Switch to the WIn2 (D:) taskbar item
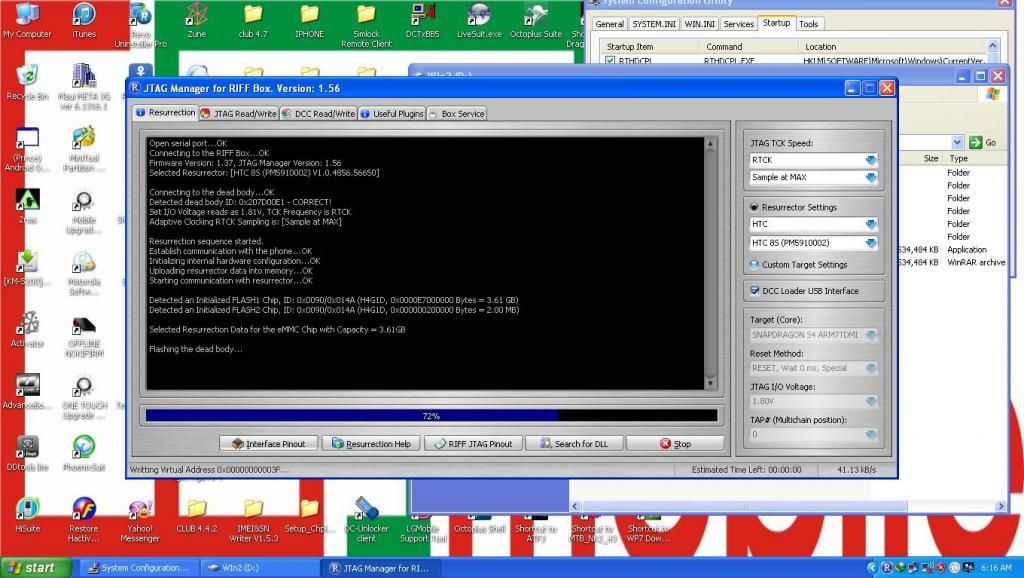The width and height of the screenshot is (1024, 578). pyautogui.click(x=259, y=568)
